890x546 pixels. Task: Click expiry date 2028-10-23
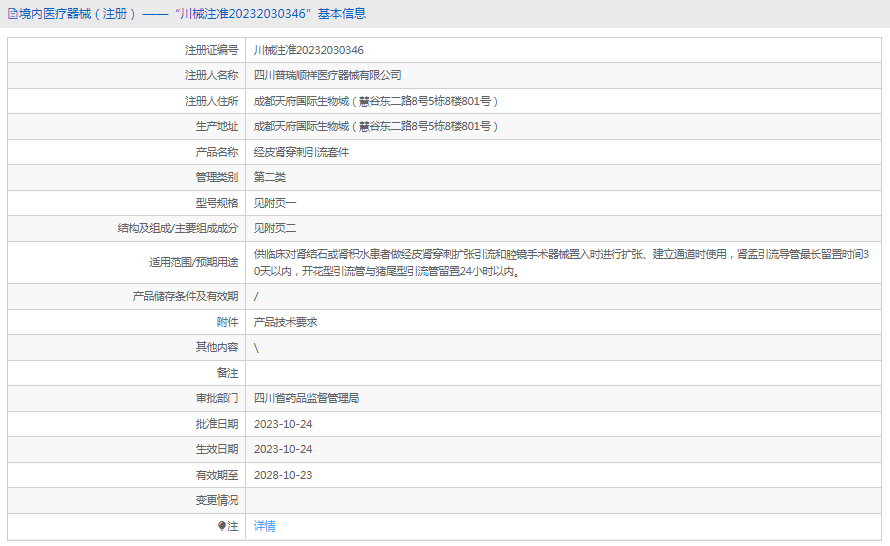coord(283,475)
